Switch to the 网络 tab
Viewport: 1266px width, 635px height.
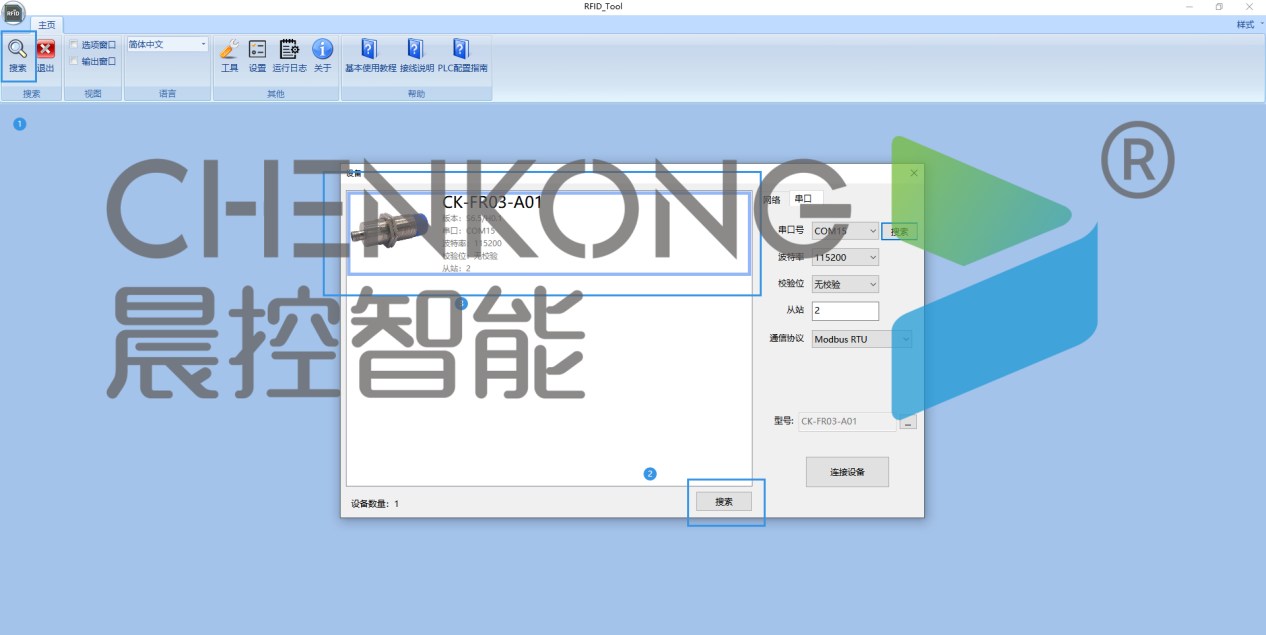[x=771, y=199]
